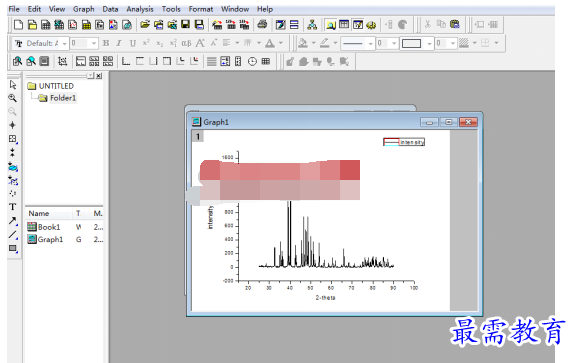Toggle Bold formatting
Image resolution: width=574 pixels, height=363 pixels.
coord(106,43)
